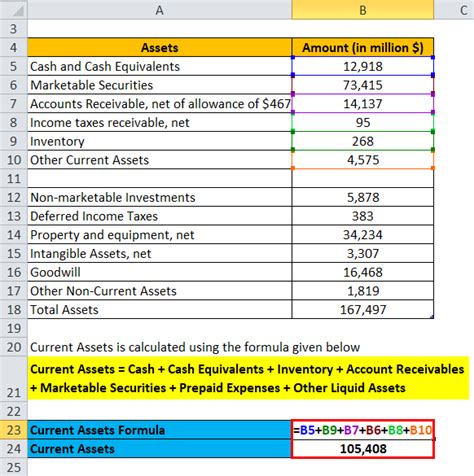
Task: Select the result value 105,408 cell
Action: (x=363, y=449)
